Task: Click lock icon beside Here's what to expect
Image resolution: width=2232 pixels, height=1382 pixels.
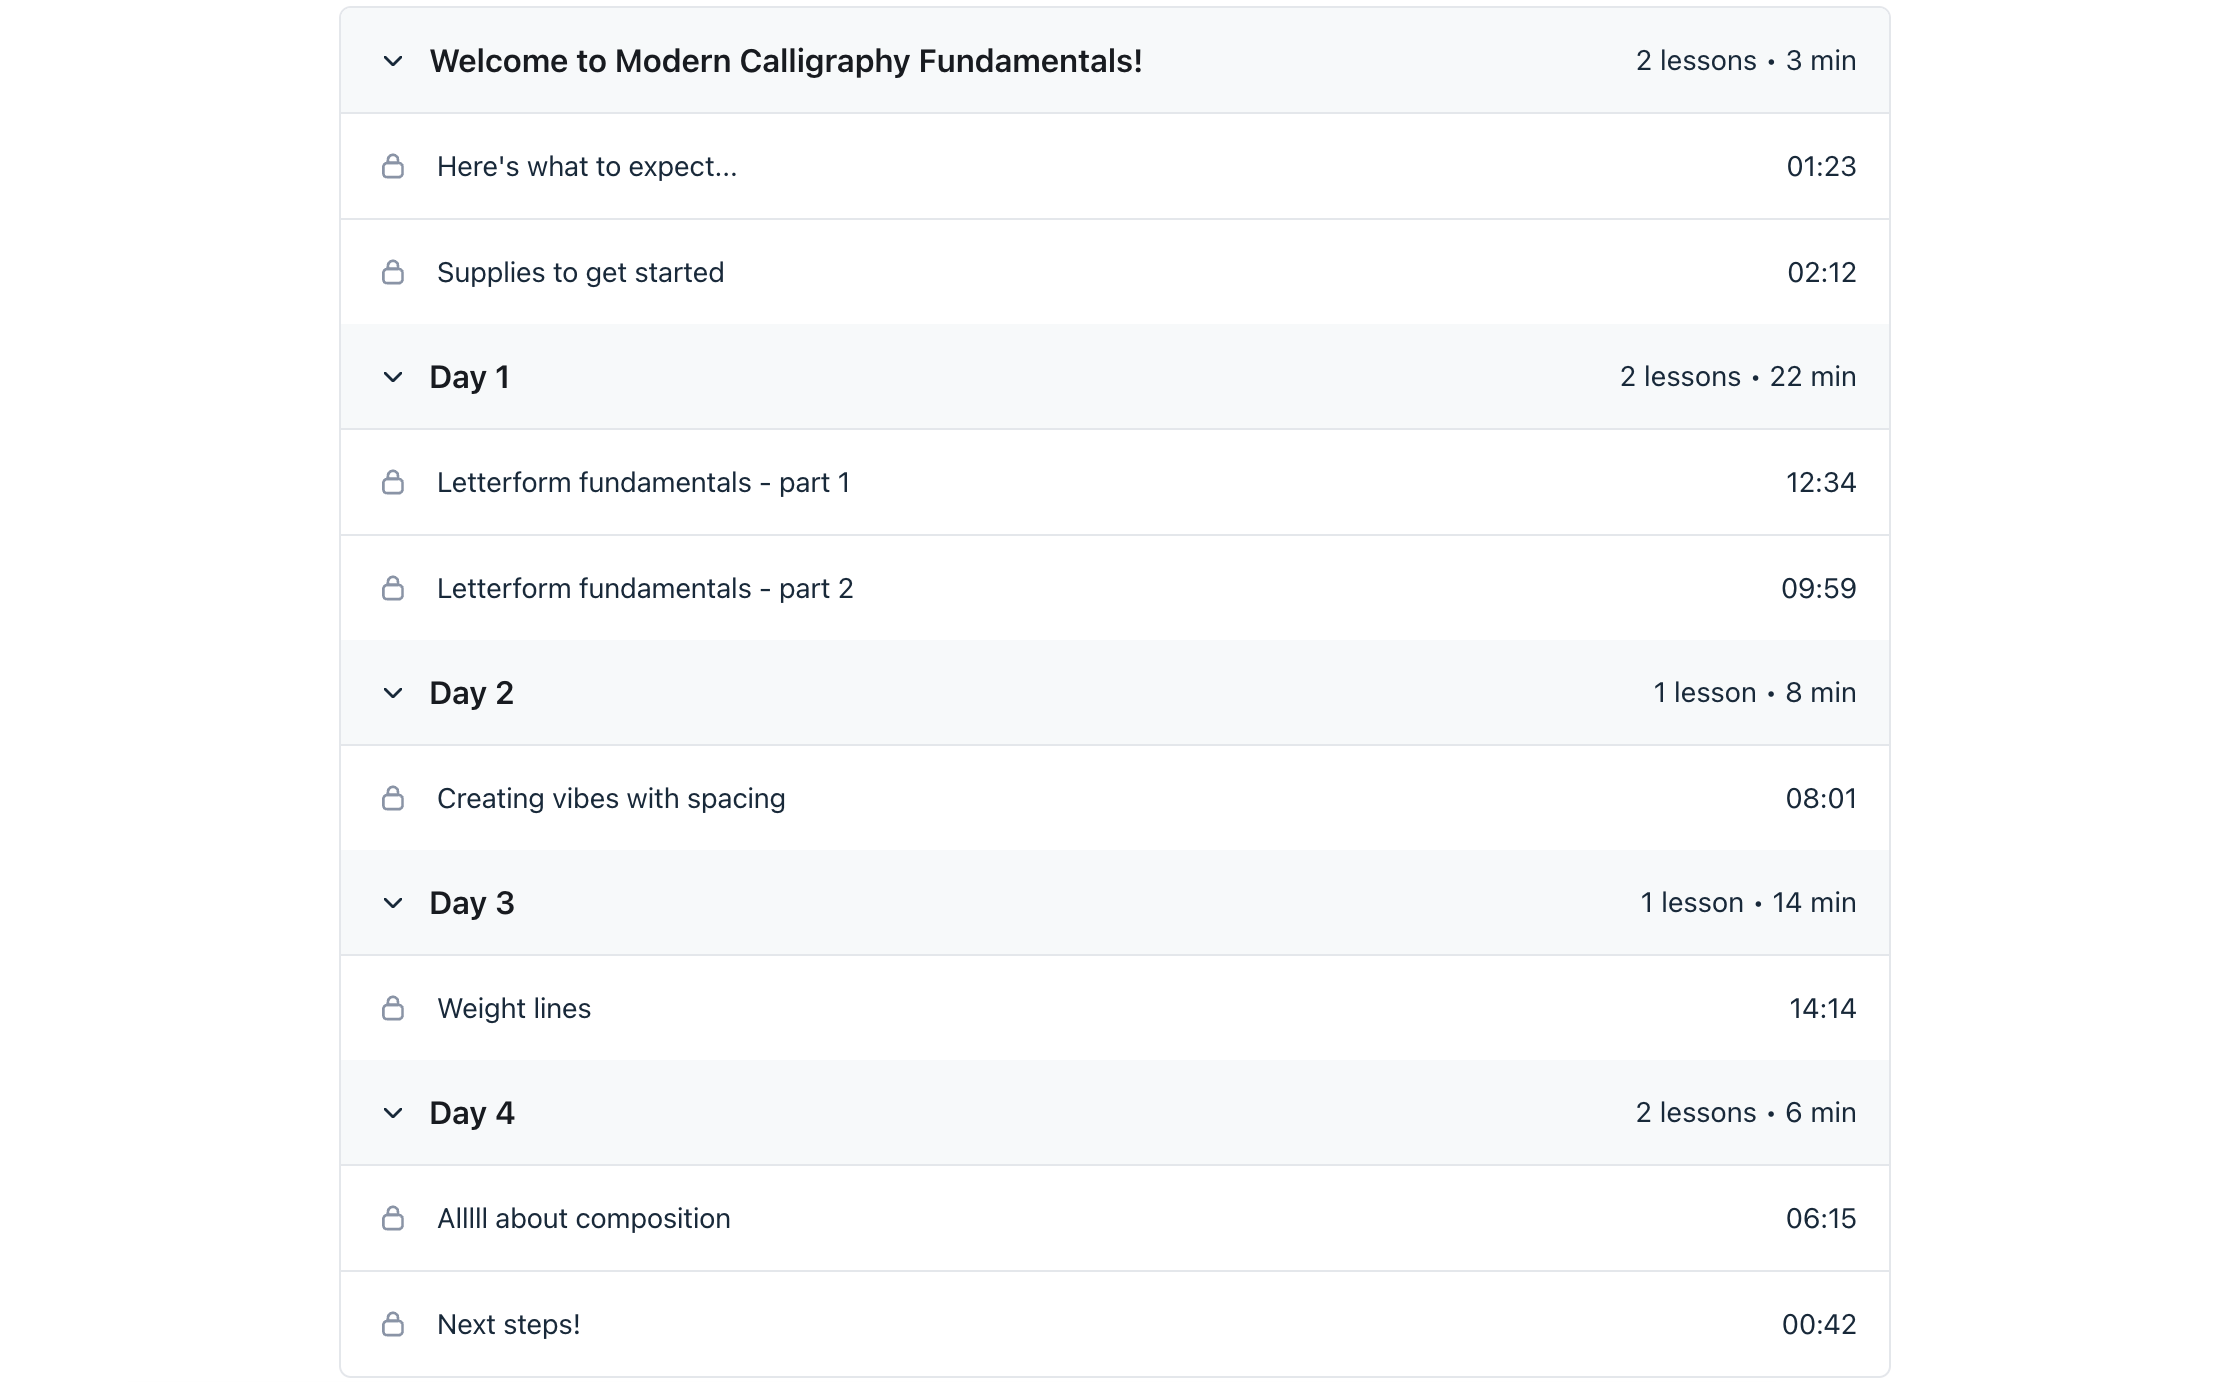Action: coord(393,166)
